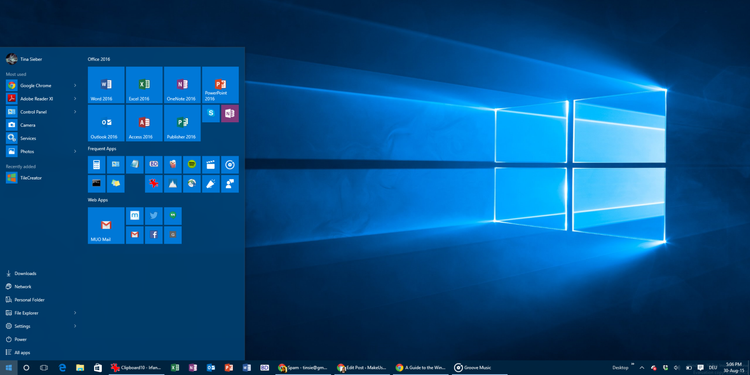
Task: Click the Twitter web app tile
Action: click(x=154, y=216)
